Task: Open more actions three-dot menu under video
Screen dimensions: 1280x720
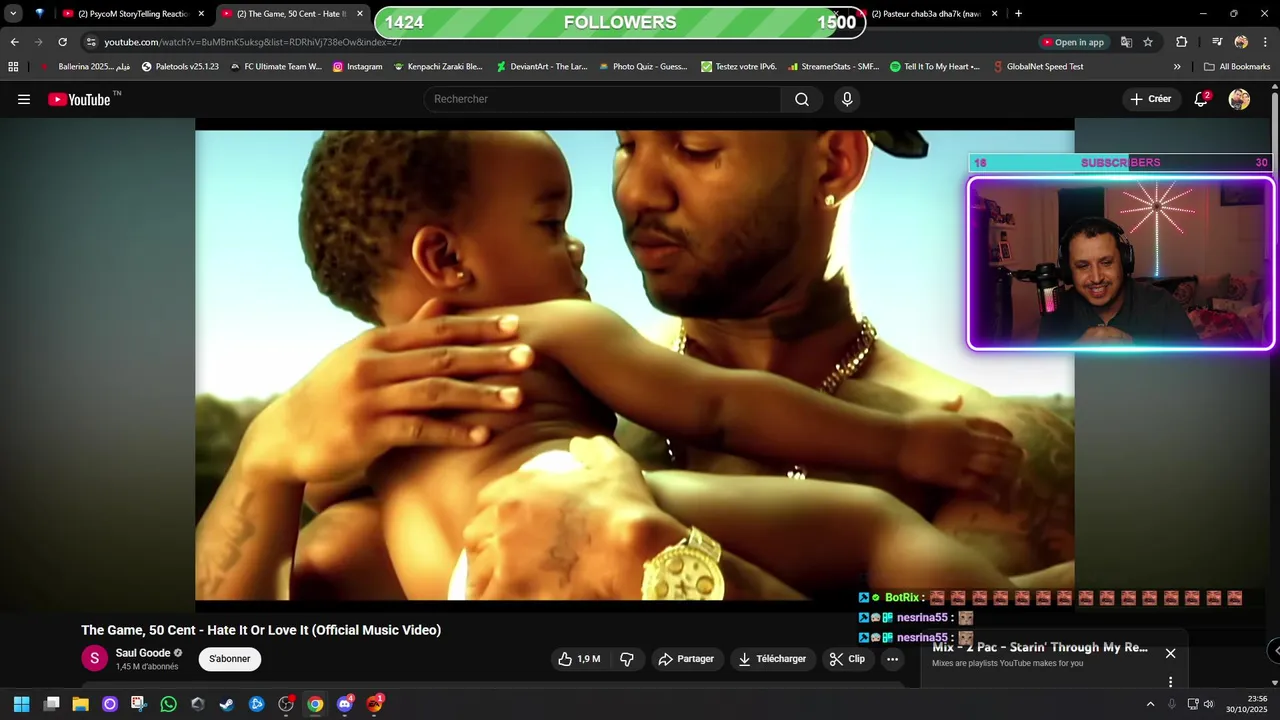Action: pyautogui.click(x=892, y=659)
